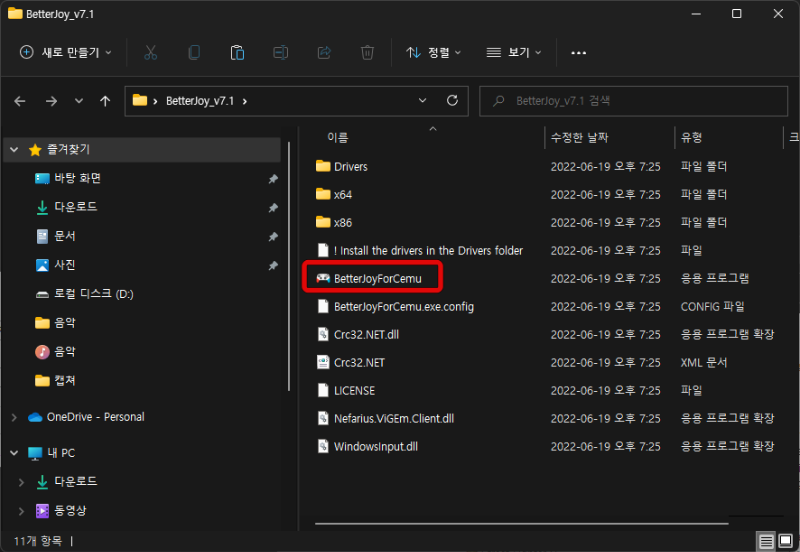Collapse the 내 PC node

(14, 453)
